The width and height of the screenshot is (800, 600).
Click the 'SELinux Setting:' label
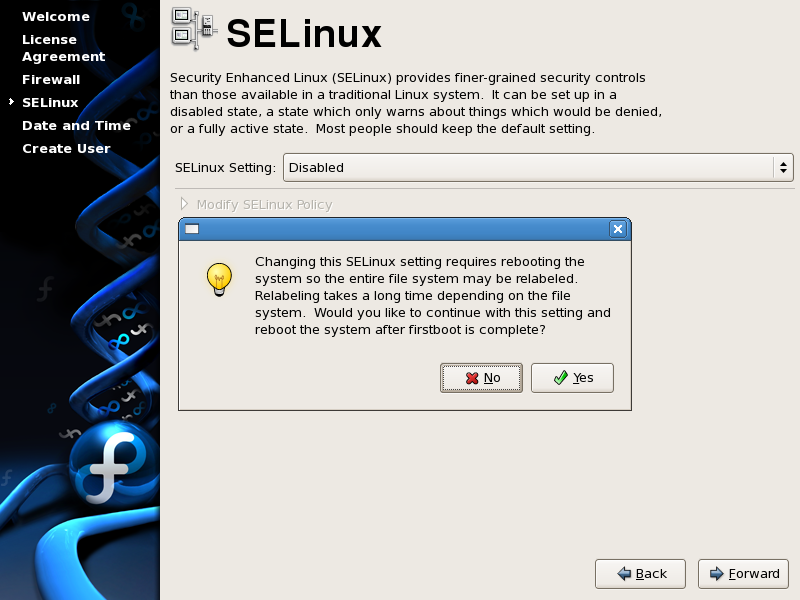pyautogui.click(x=225, y=167)
